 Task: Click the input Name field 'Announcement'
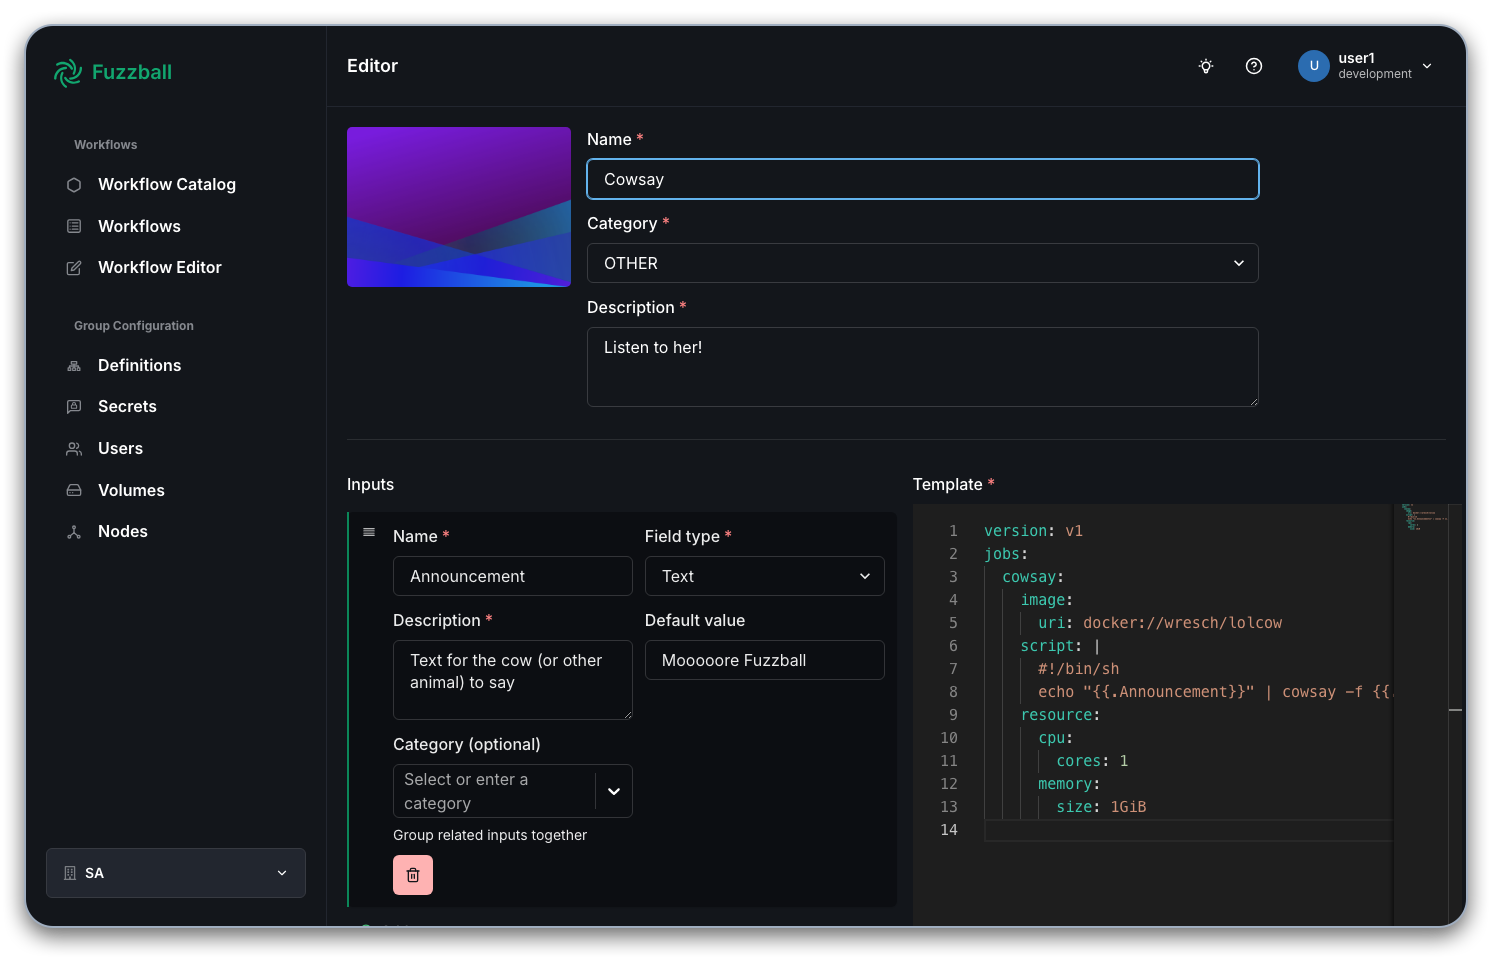tap(512, 576)
